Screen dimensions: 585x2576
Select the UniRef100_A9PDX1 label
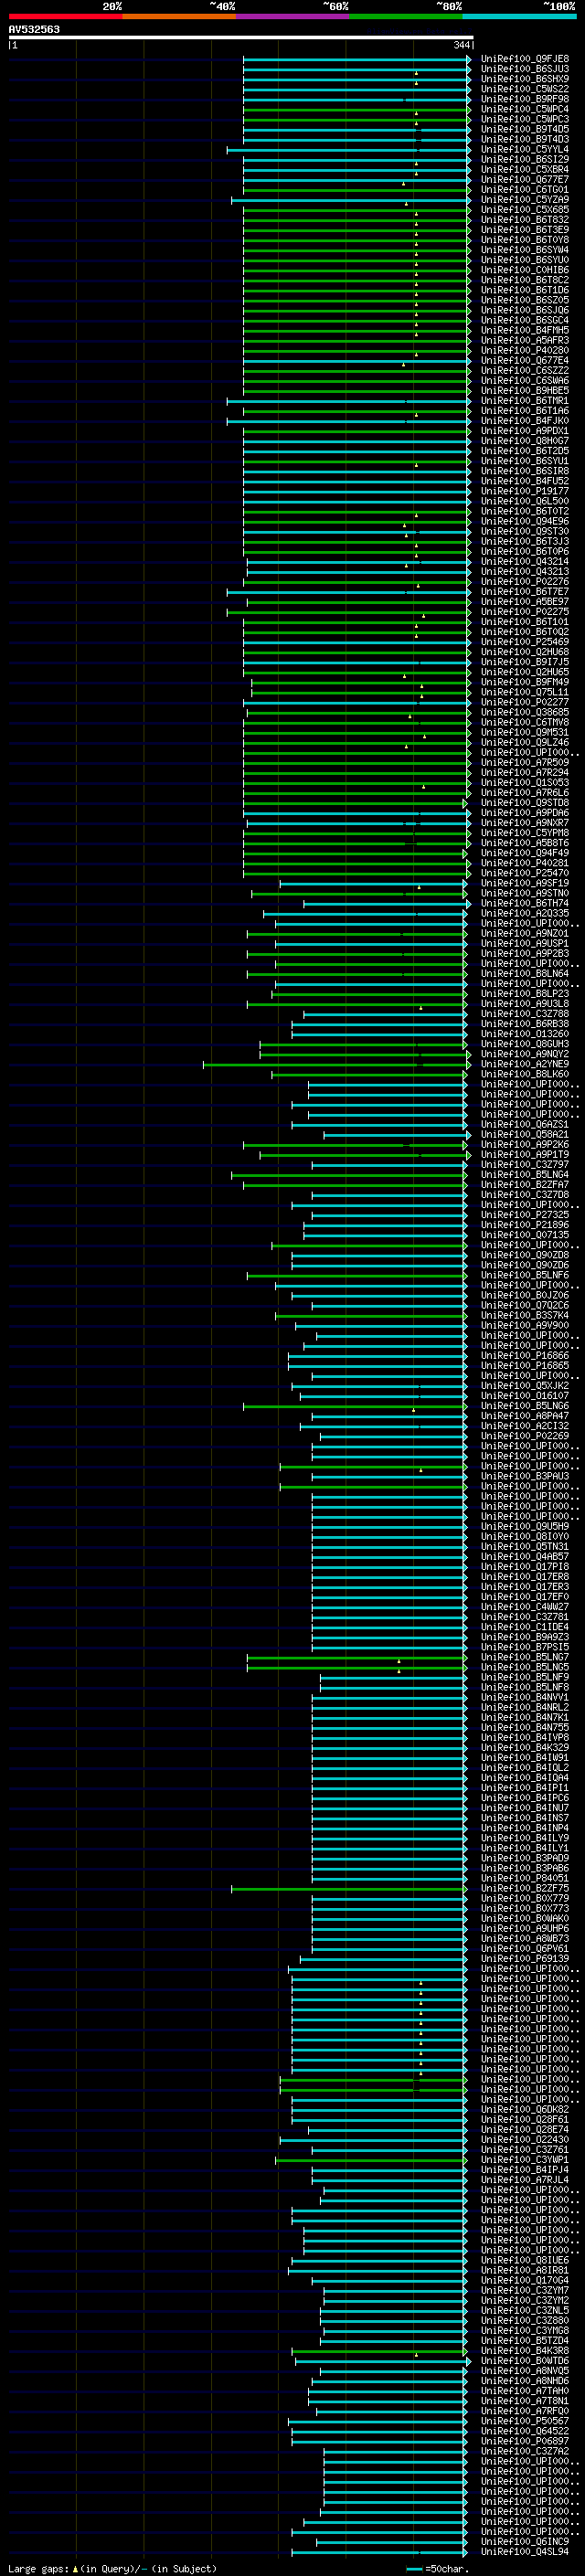[x=525, y=431]
